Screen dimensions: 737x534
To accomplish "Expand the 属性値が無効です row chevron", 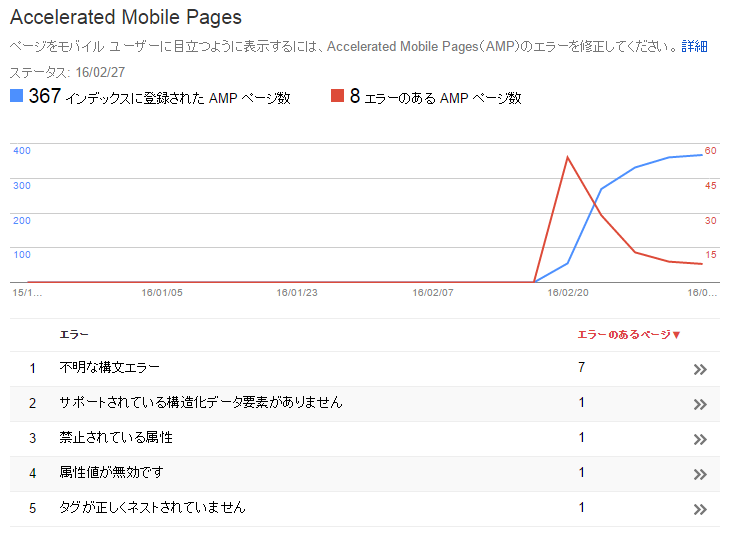I will (x=700, y=474).
